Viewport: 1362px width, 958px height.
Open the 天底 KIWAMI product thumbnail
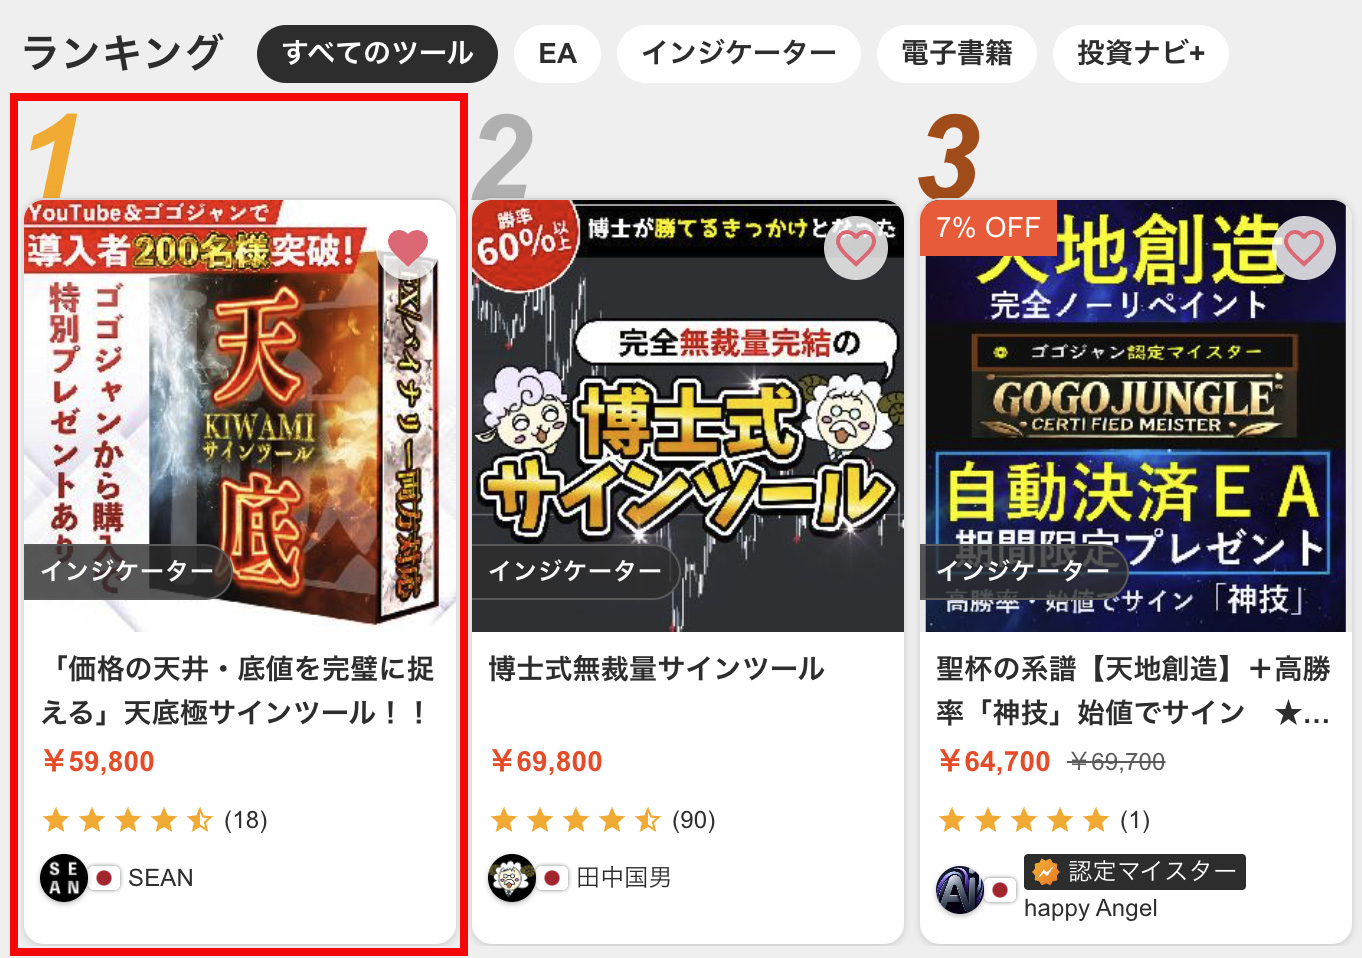point(240,416)
